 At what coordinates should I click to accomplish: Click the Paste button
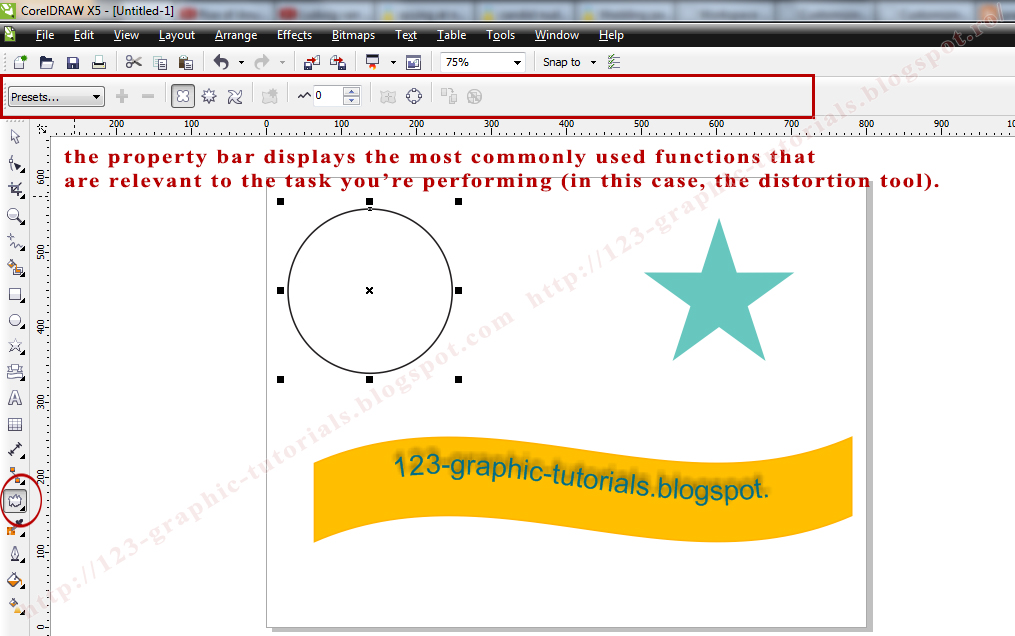tap(185, 61)
